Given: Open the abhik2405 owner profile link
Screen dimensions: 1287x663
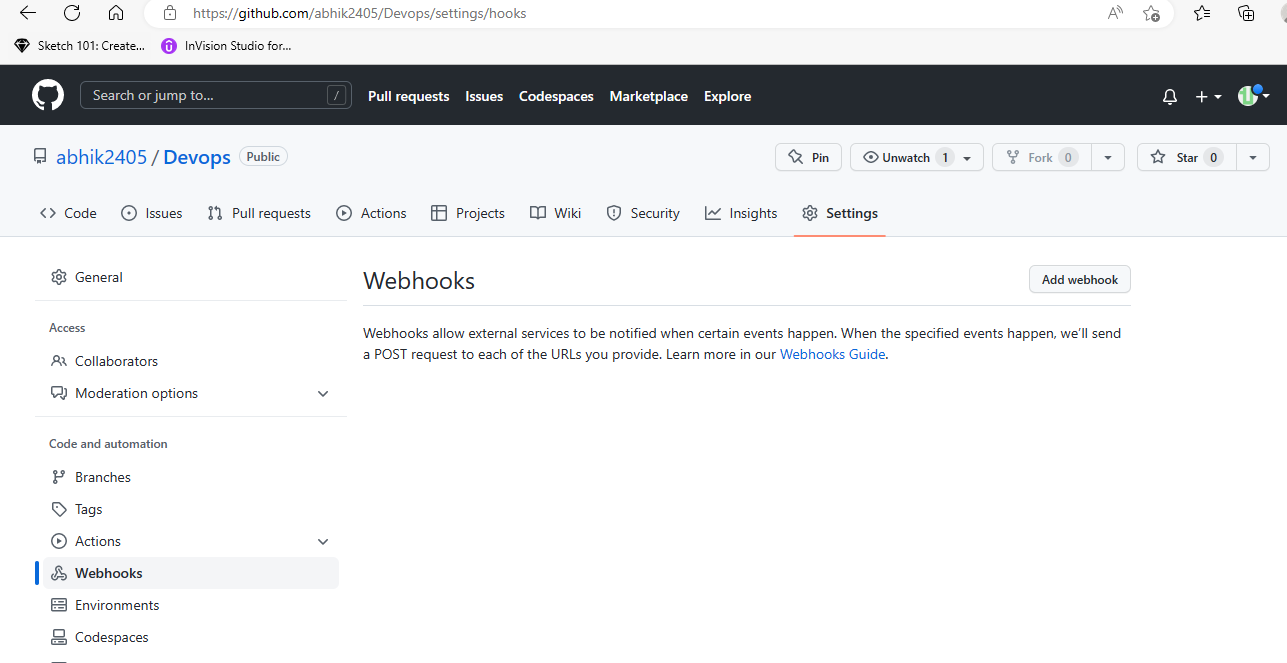Looking at the screenshot, I should tap(101, 157).
